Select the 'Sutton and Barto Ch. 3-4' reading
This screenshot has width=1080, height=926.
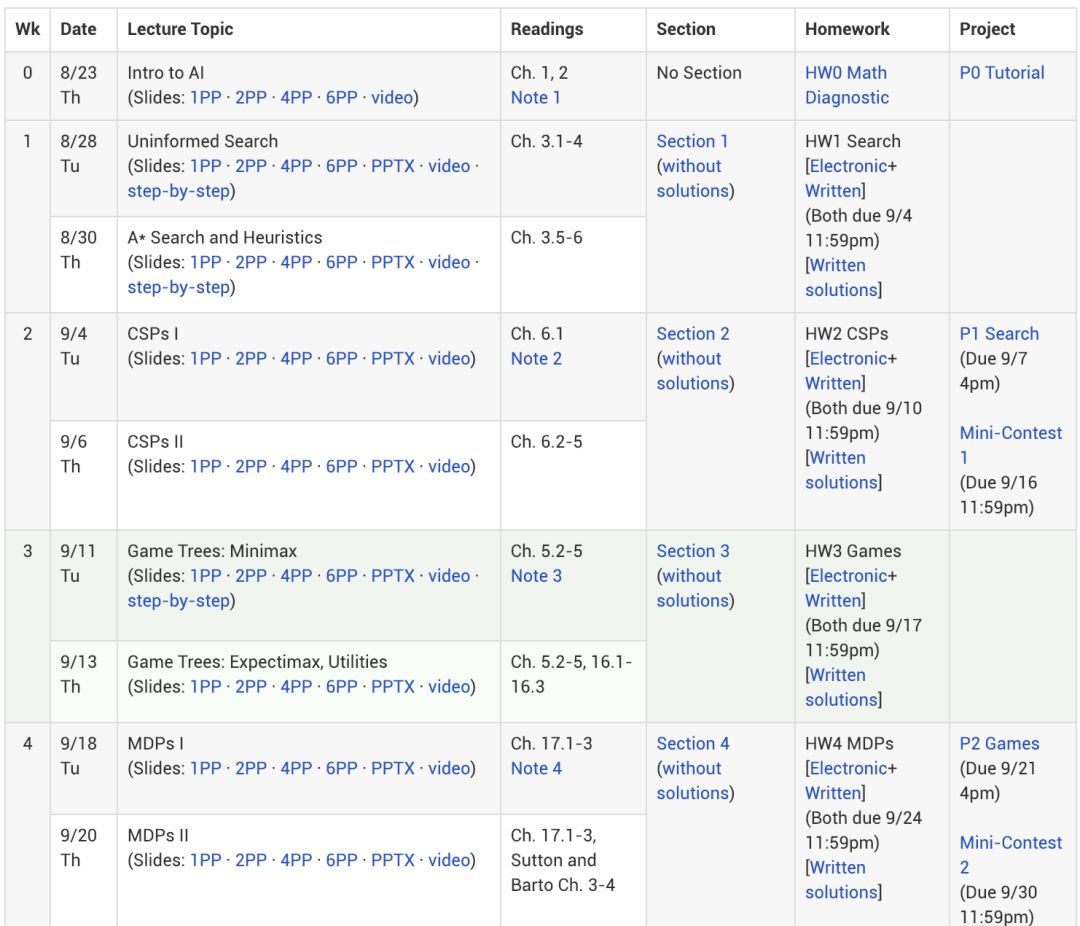click(563, 872)
